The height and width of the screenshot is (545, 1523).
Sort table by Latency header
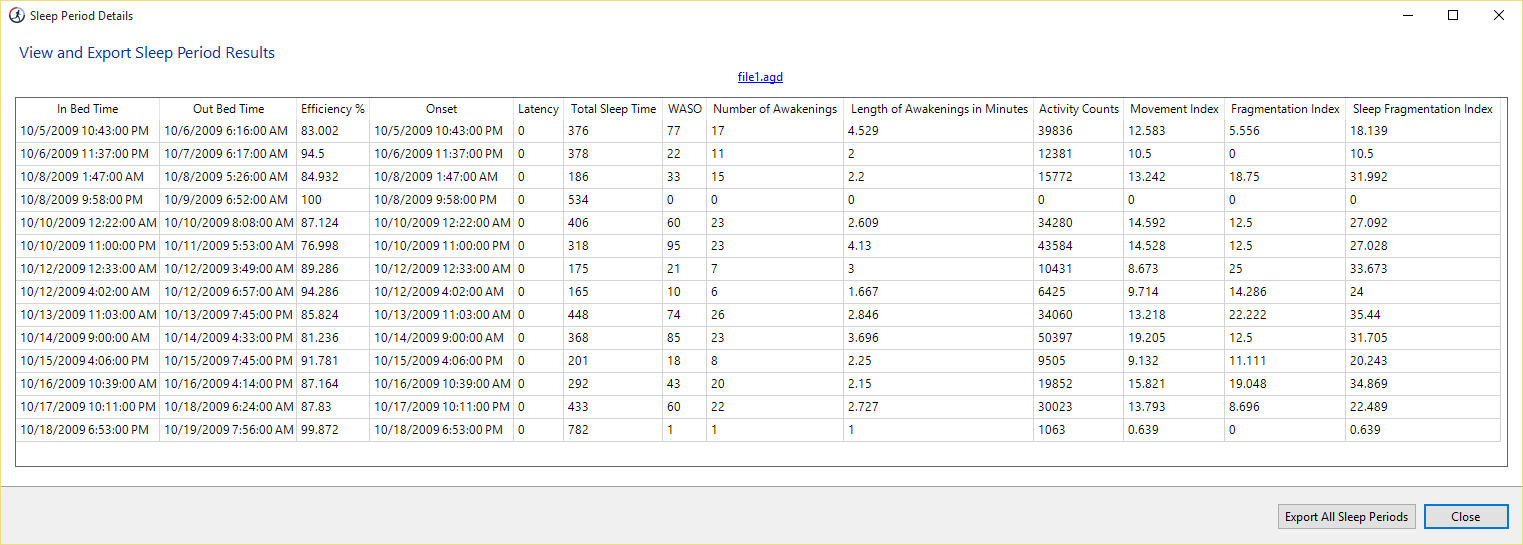(538, 109)
